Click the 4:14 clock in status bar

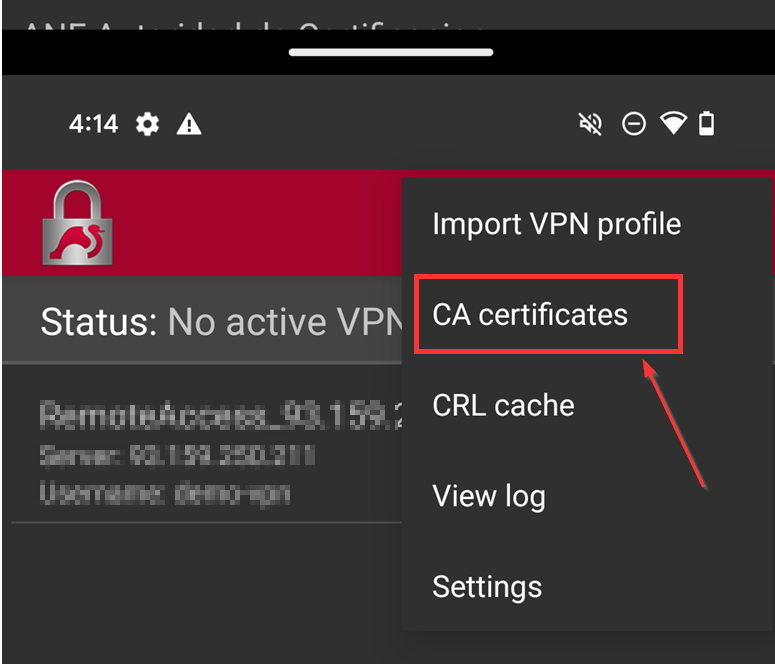tap(93, 124)
